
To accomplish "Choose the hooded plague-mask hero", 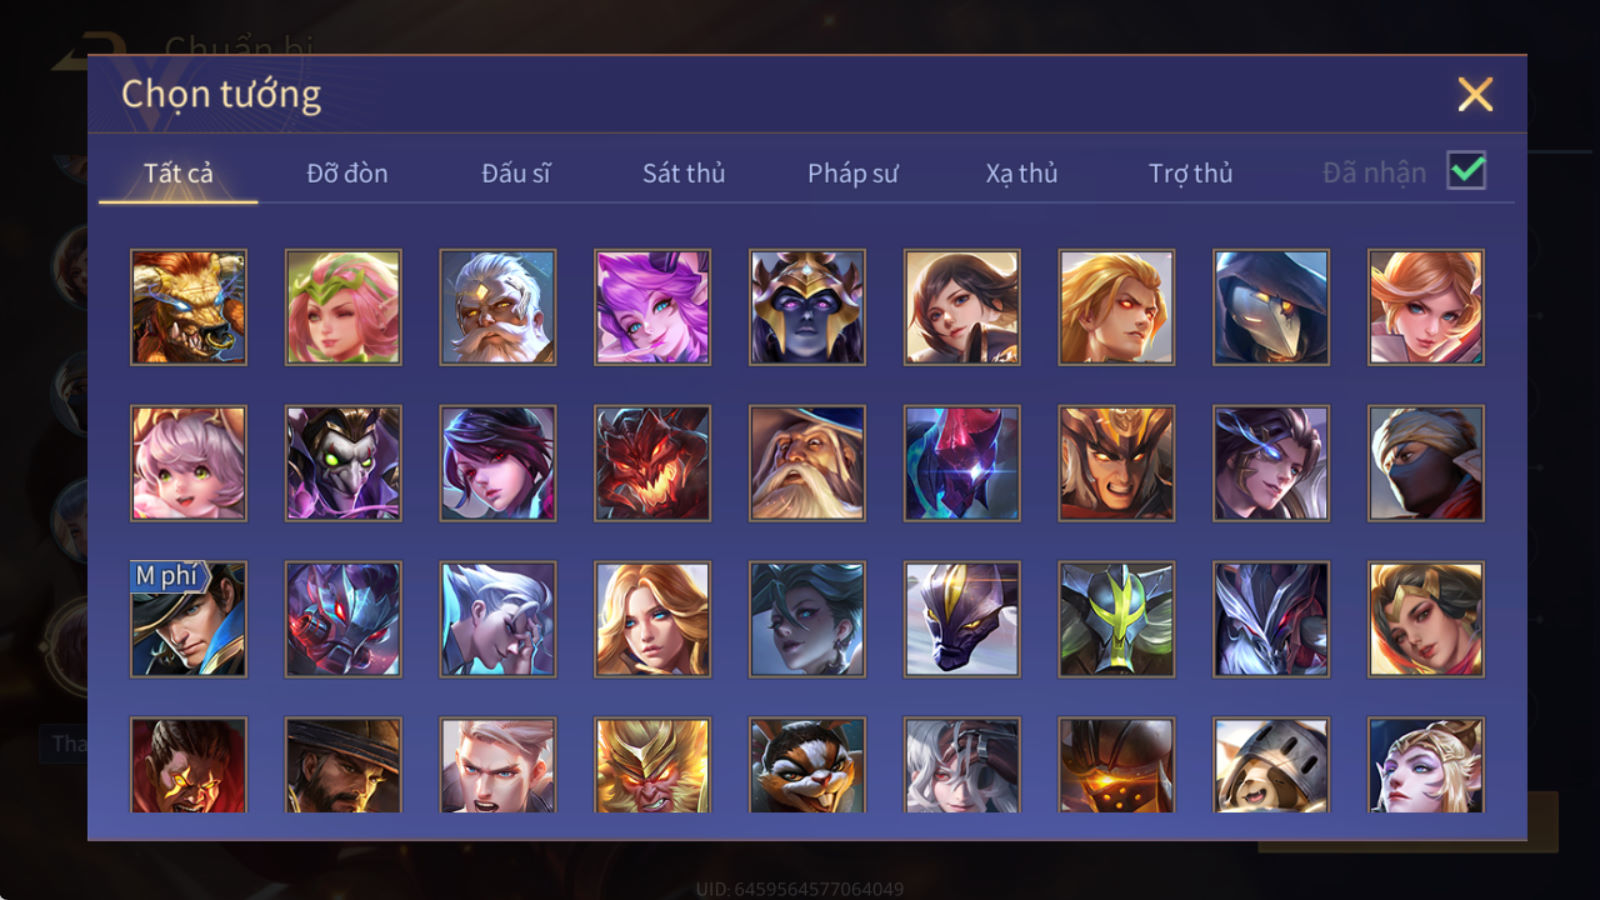I will tap(1271, 307).
